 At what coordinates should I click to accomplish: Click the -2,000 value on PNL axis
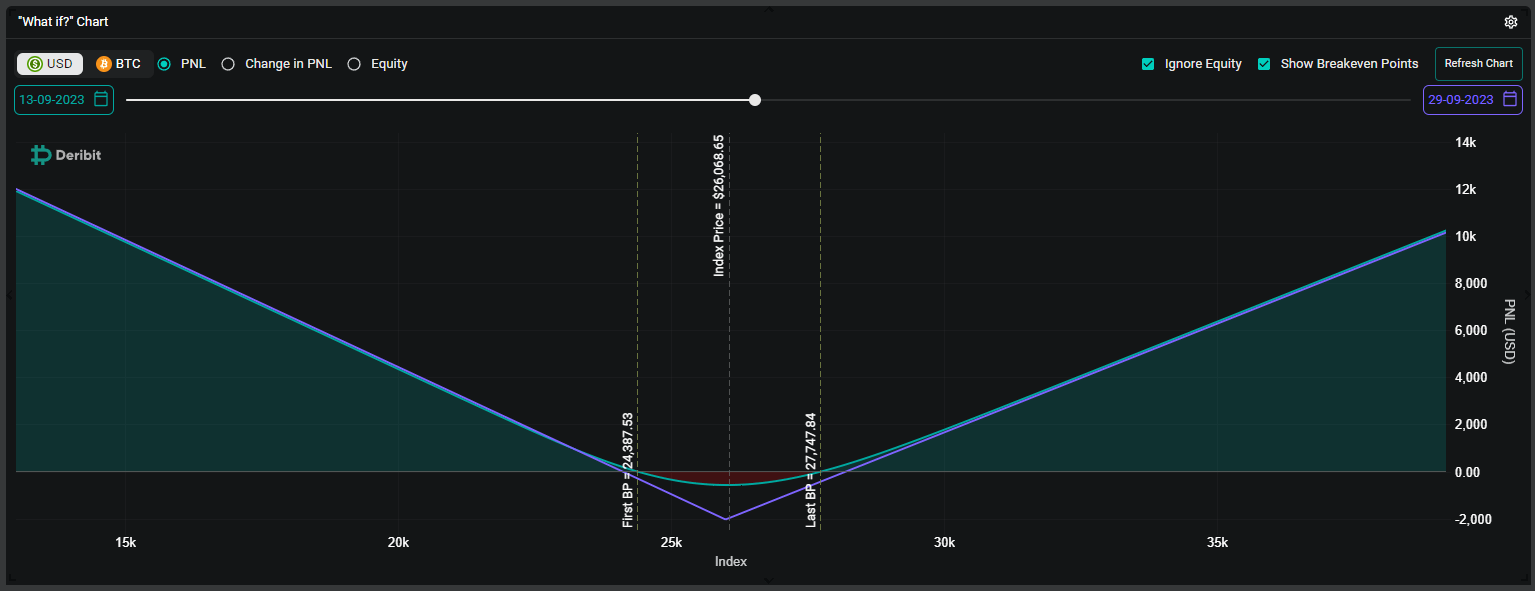coord(1472,519)
